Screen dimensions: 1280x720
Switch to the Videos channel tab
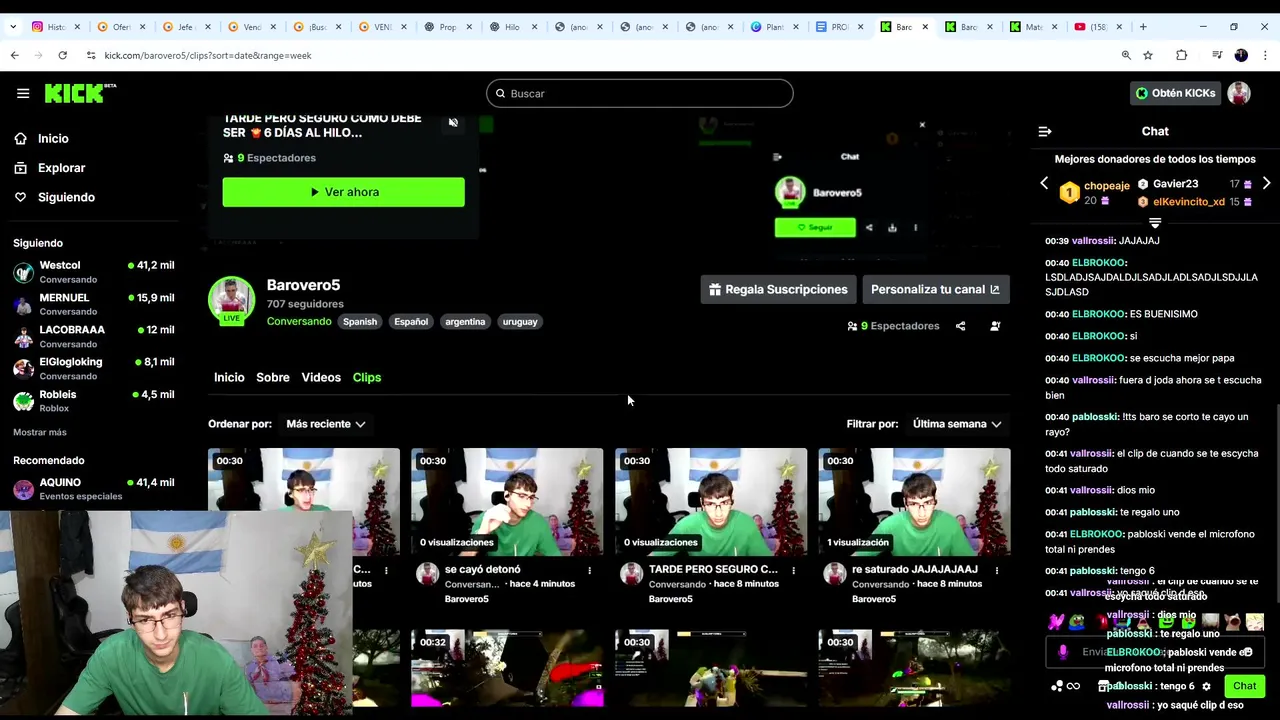coord(321,377)
